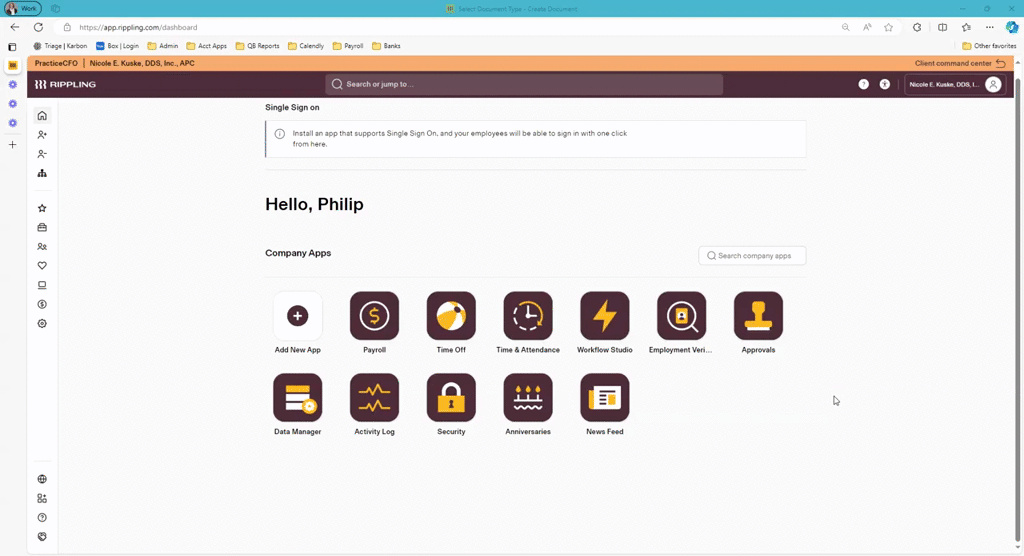Open the QB Reports bookmarks folder

pos(258,46)
